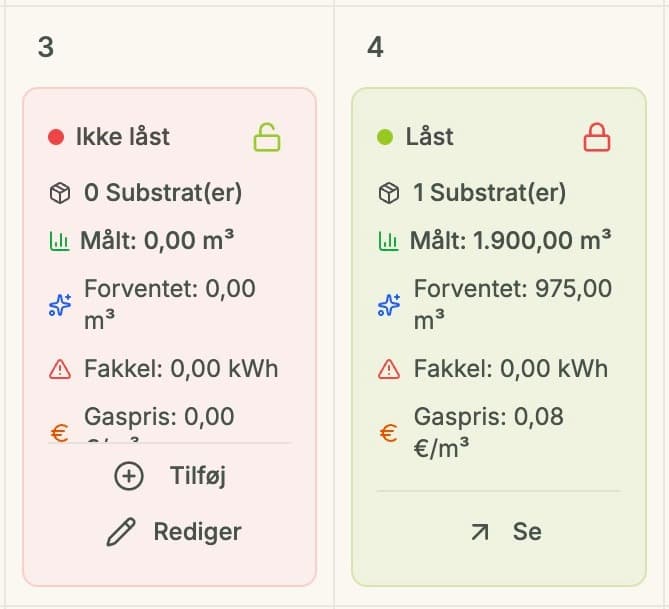This screenshot has width=669, height=609.
Task: Click the red locked padlock on card 4
Action: [597, 137]
